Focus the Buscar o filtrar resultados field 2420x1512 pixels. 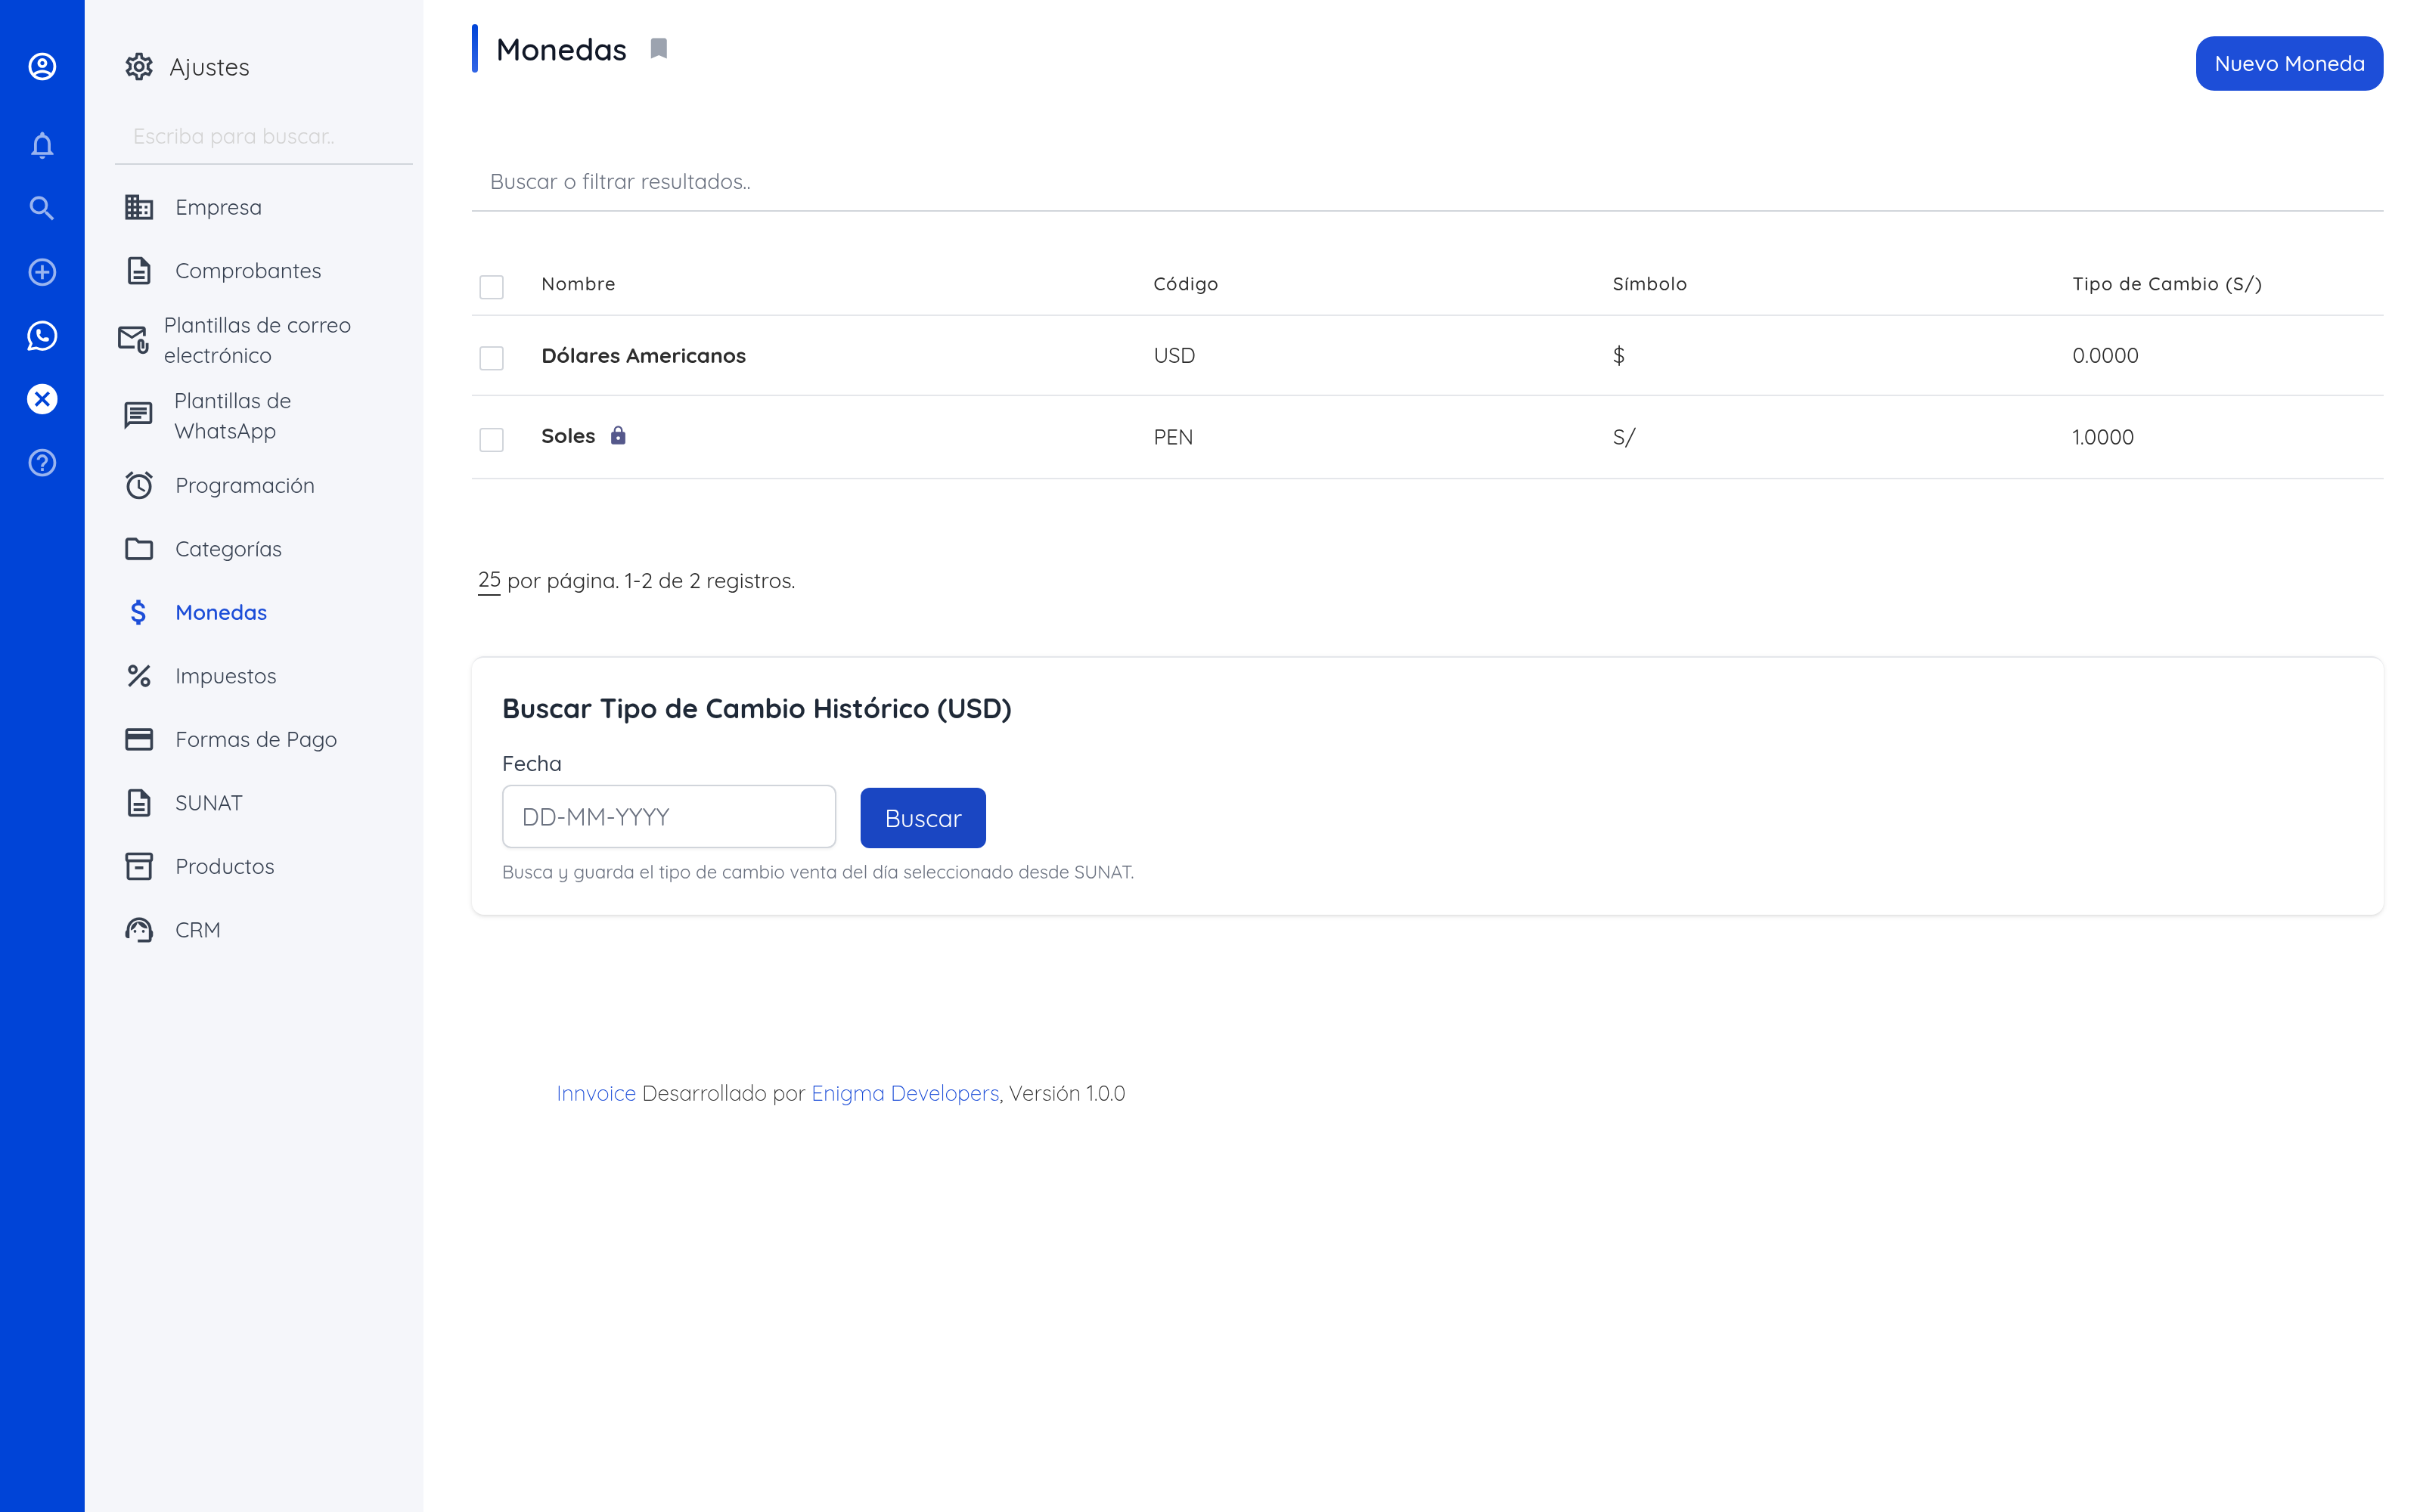1427,181
